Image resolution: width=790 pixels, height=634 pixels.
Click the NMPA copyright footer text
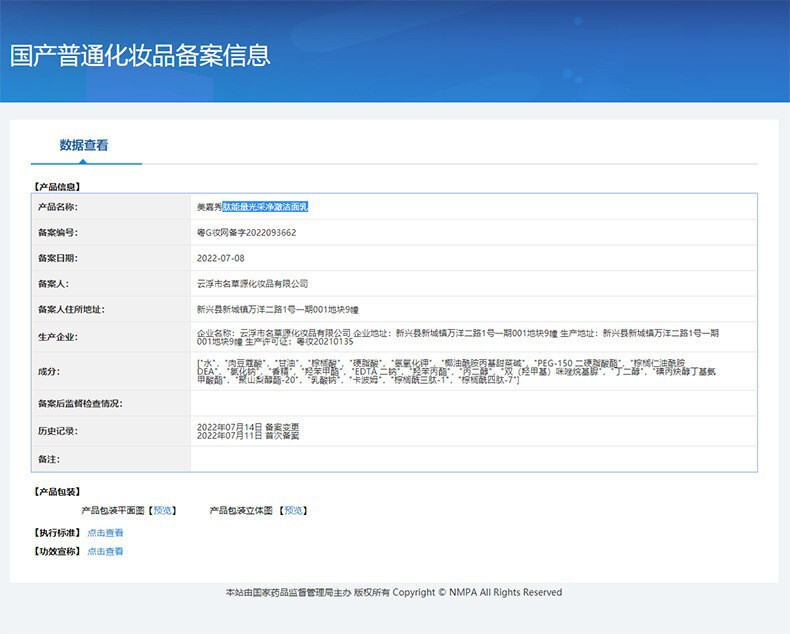394,592
